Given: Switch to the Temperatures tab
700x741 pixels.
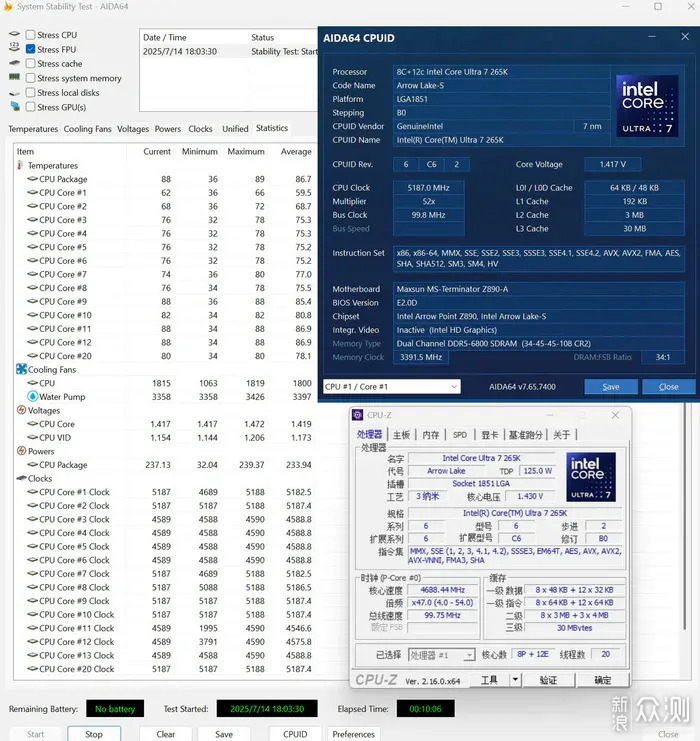Looking at the screenshot, I should tap(33, 129).
